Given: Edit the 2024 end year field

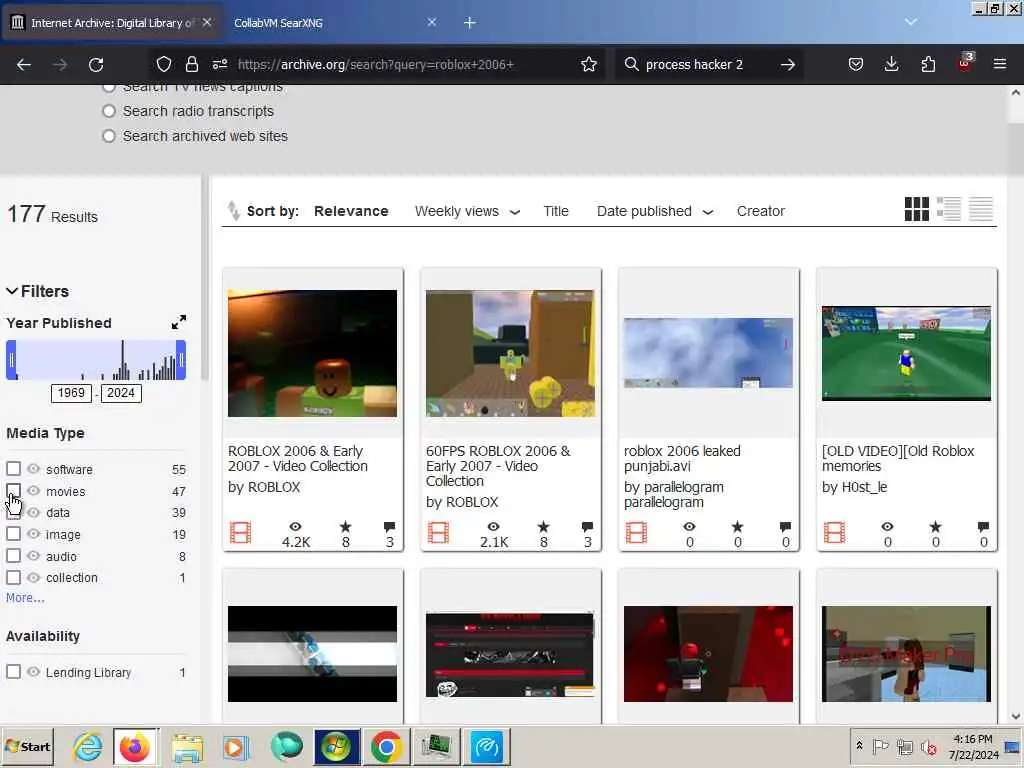Looking at the screenshot, I should [x=121, y=393].
